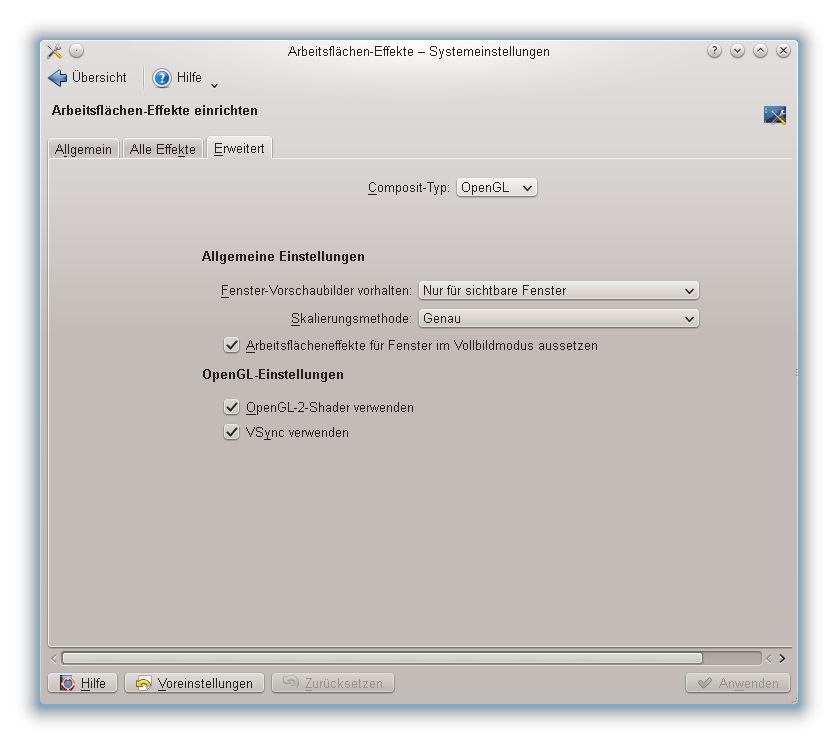Click the Voreinstellungen button
The width and height of the screenshot is (838, 744).
click(195, 683)
